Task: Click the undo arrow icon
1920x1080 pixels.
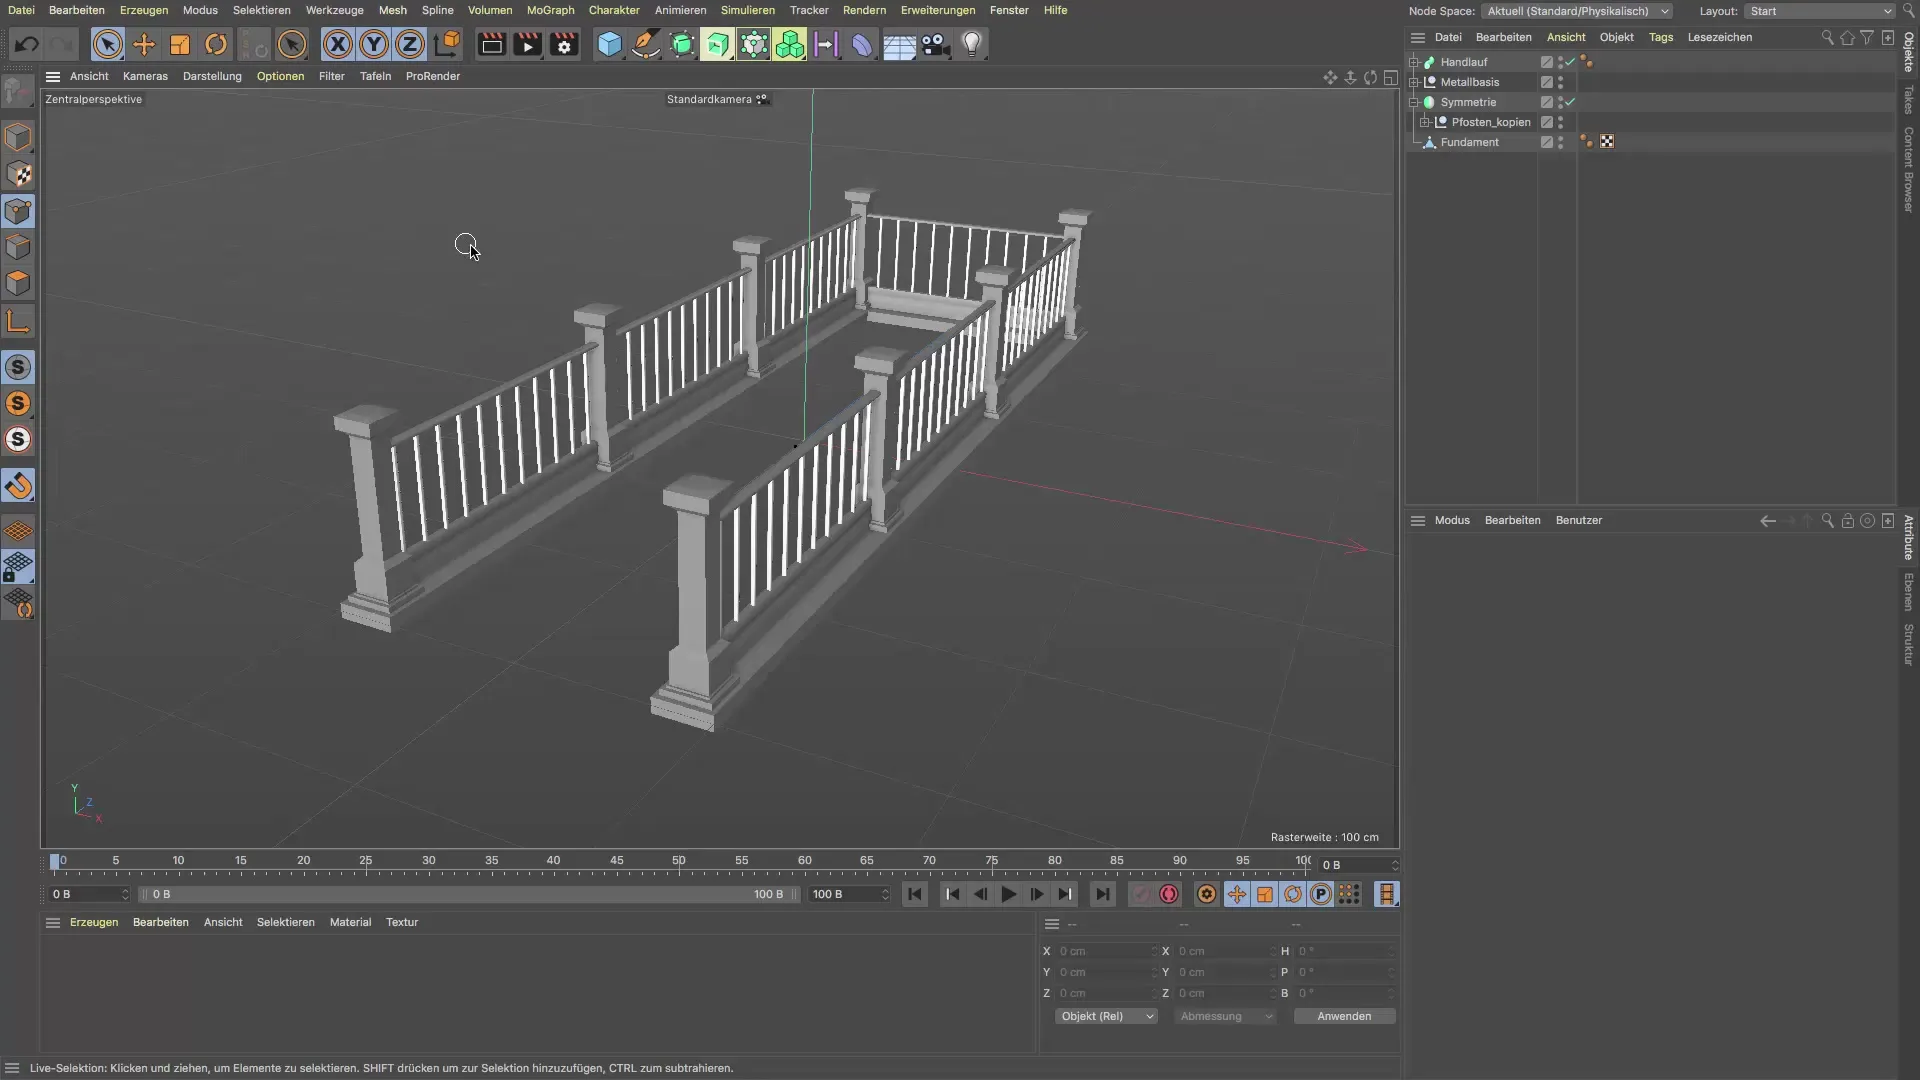Action: coord(27,44)
